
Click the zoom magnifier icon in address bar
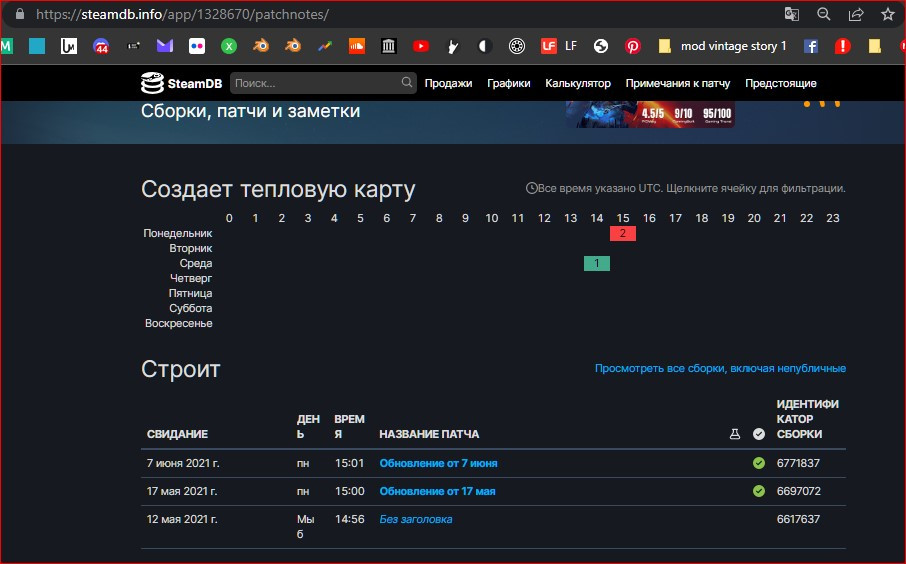824,15
